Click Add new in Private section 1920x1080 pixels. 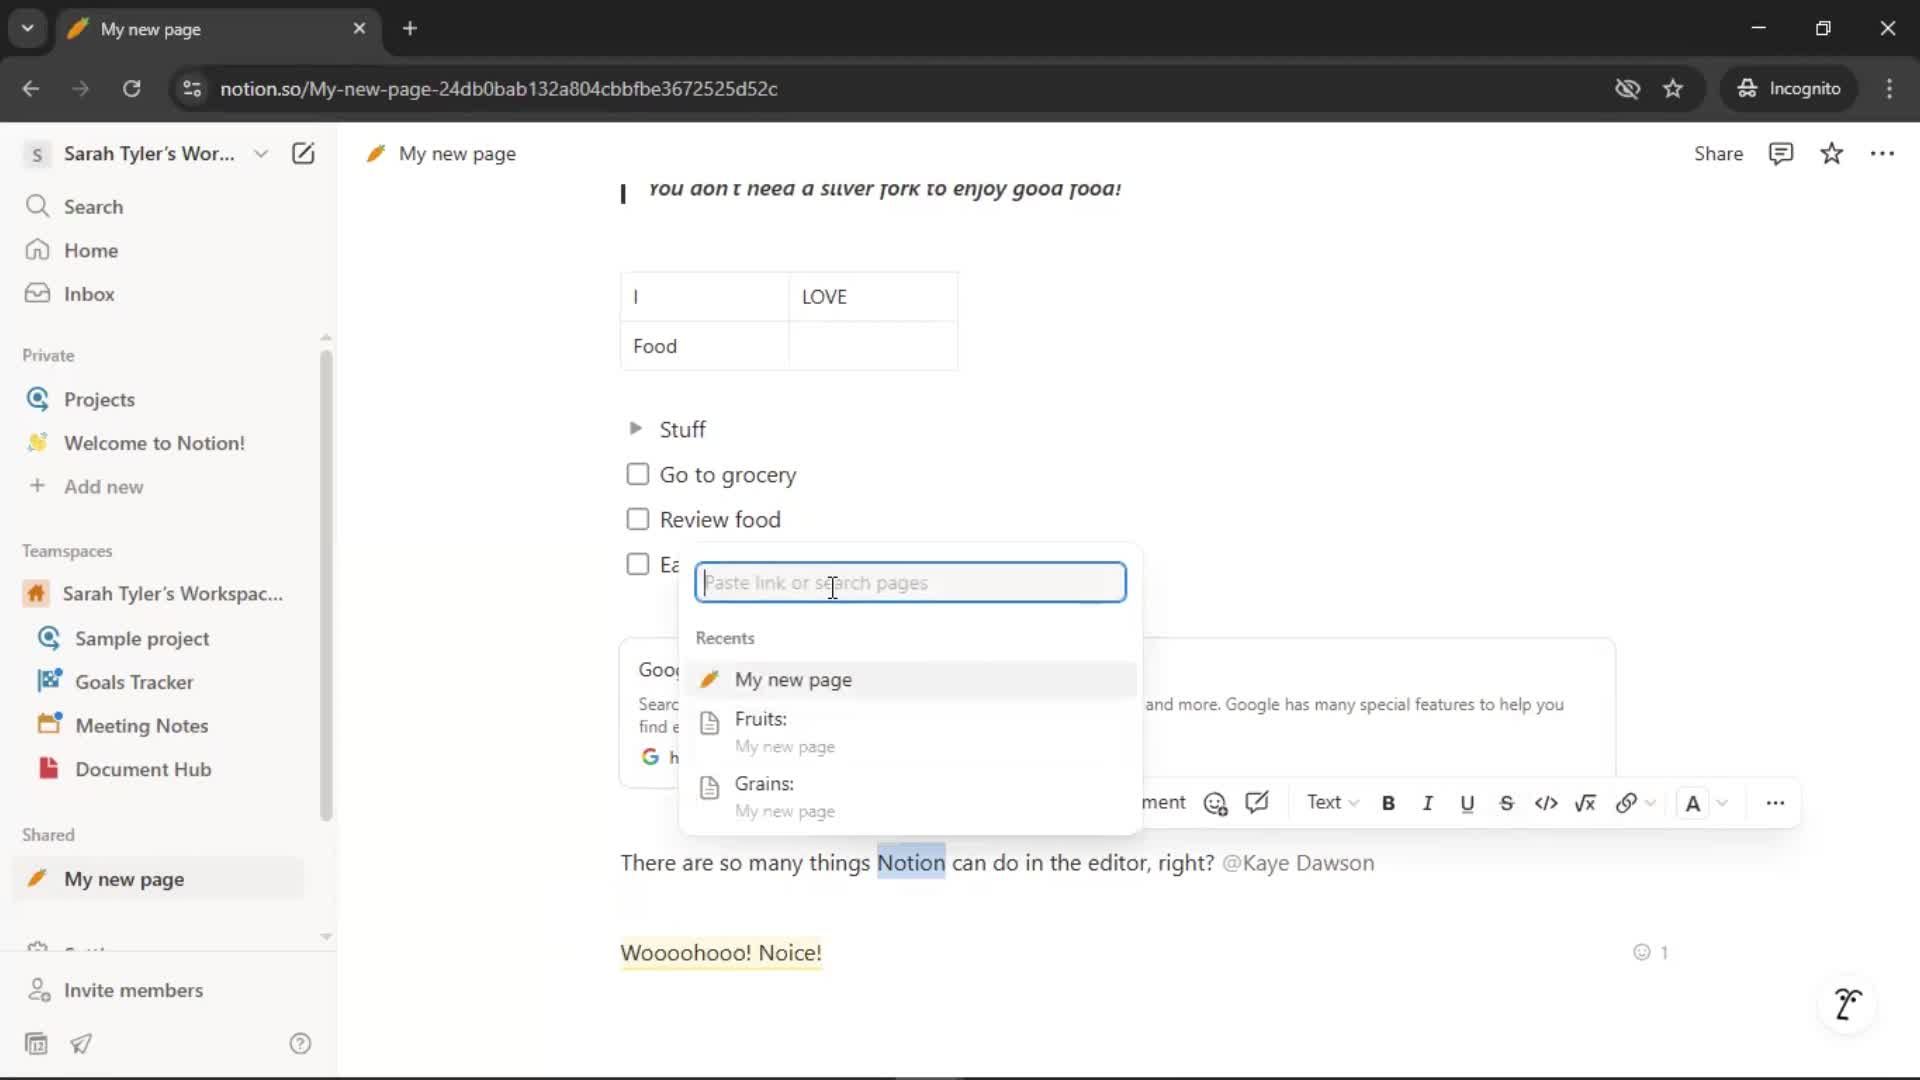103,487
